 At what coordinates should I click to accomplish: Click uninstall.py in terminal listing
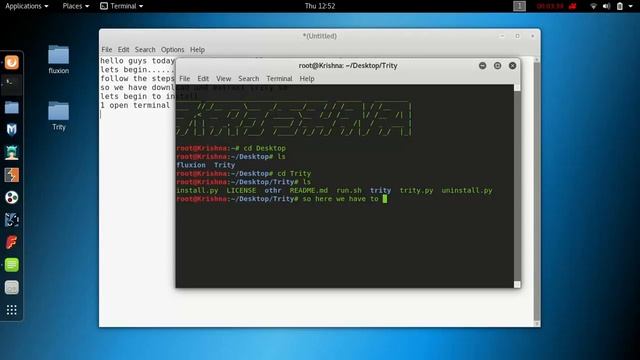467,191
